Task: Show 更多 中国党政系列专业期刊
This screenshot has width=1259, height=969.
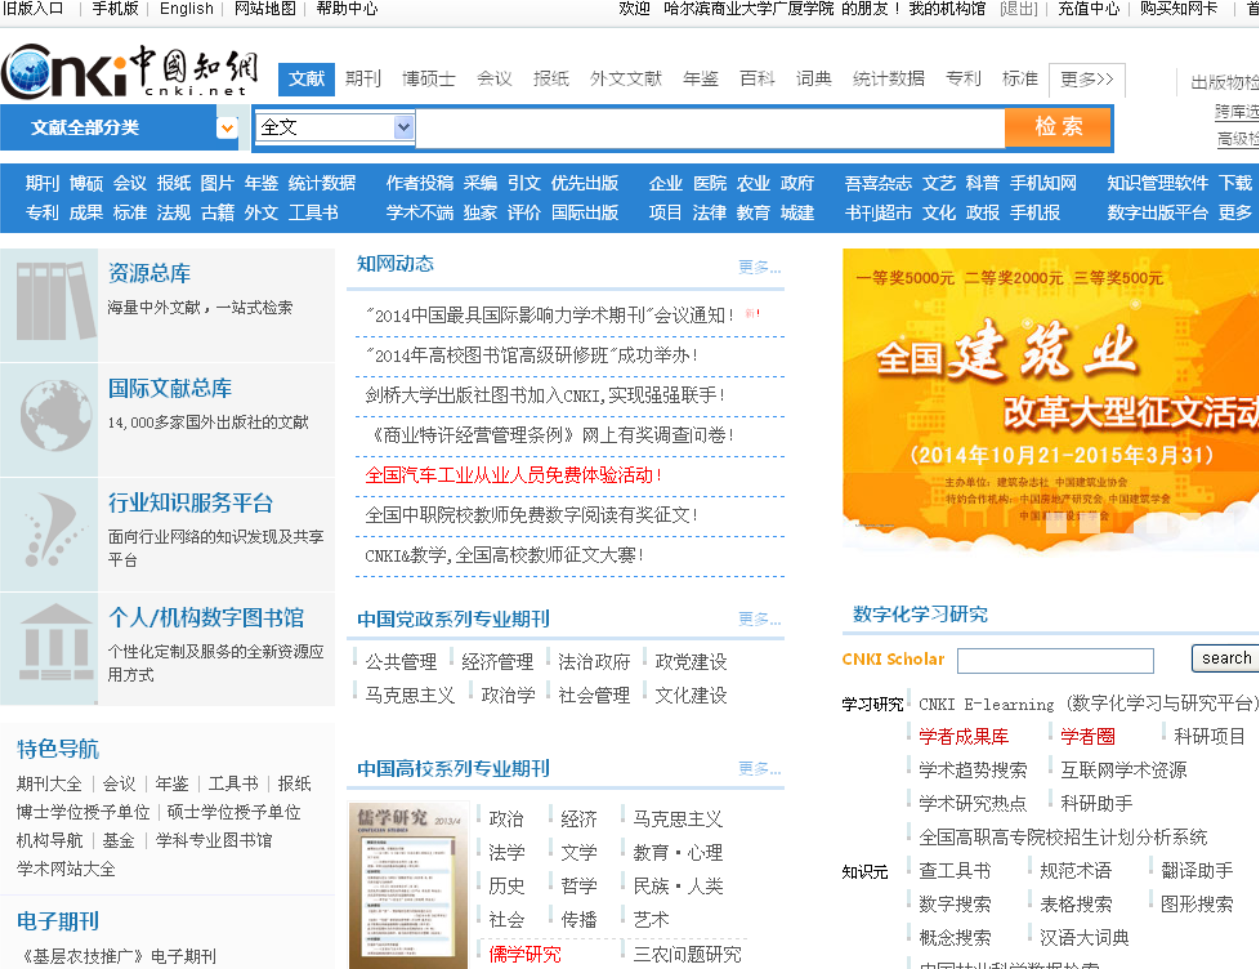Action: (x=759, y=619)
